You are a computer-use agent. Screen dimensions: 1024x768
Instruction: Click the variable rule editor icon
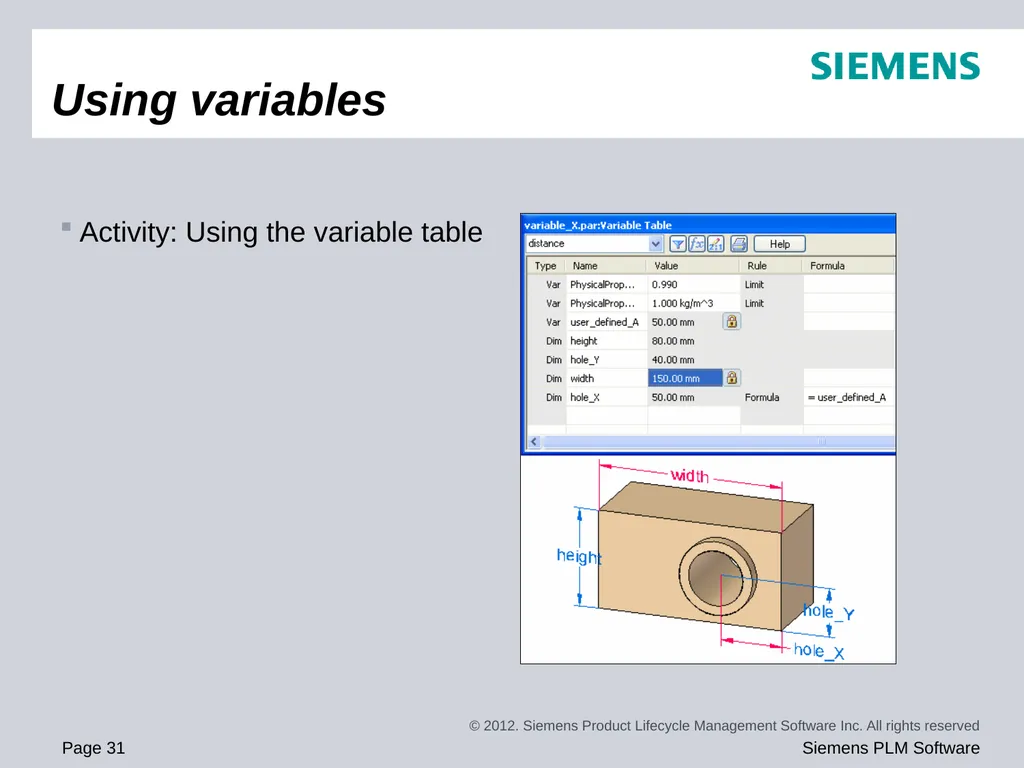coord(715,244)
